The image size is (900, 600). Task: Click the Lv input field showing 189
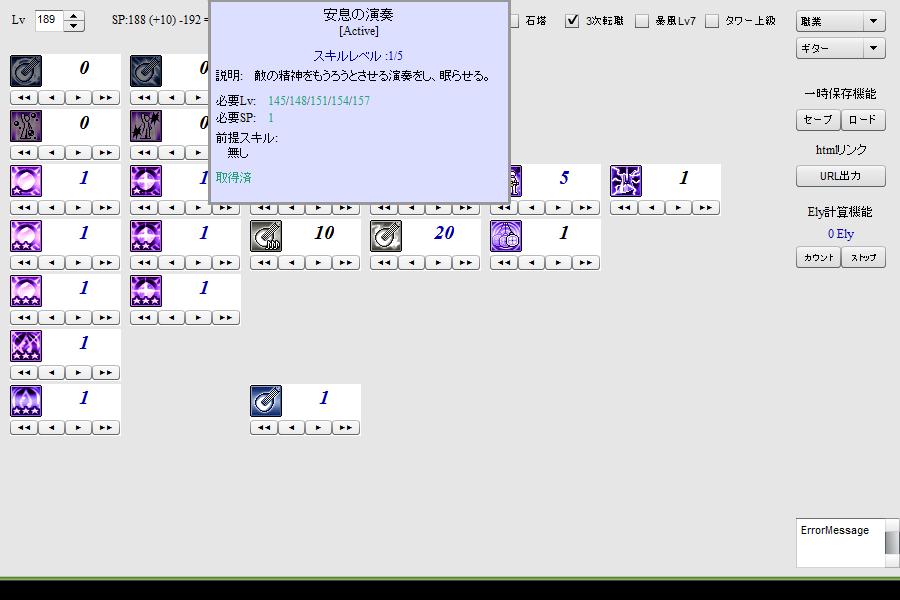point(48,20)
